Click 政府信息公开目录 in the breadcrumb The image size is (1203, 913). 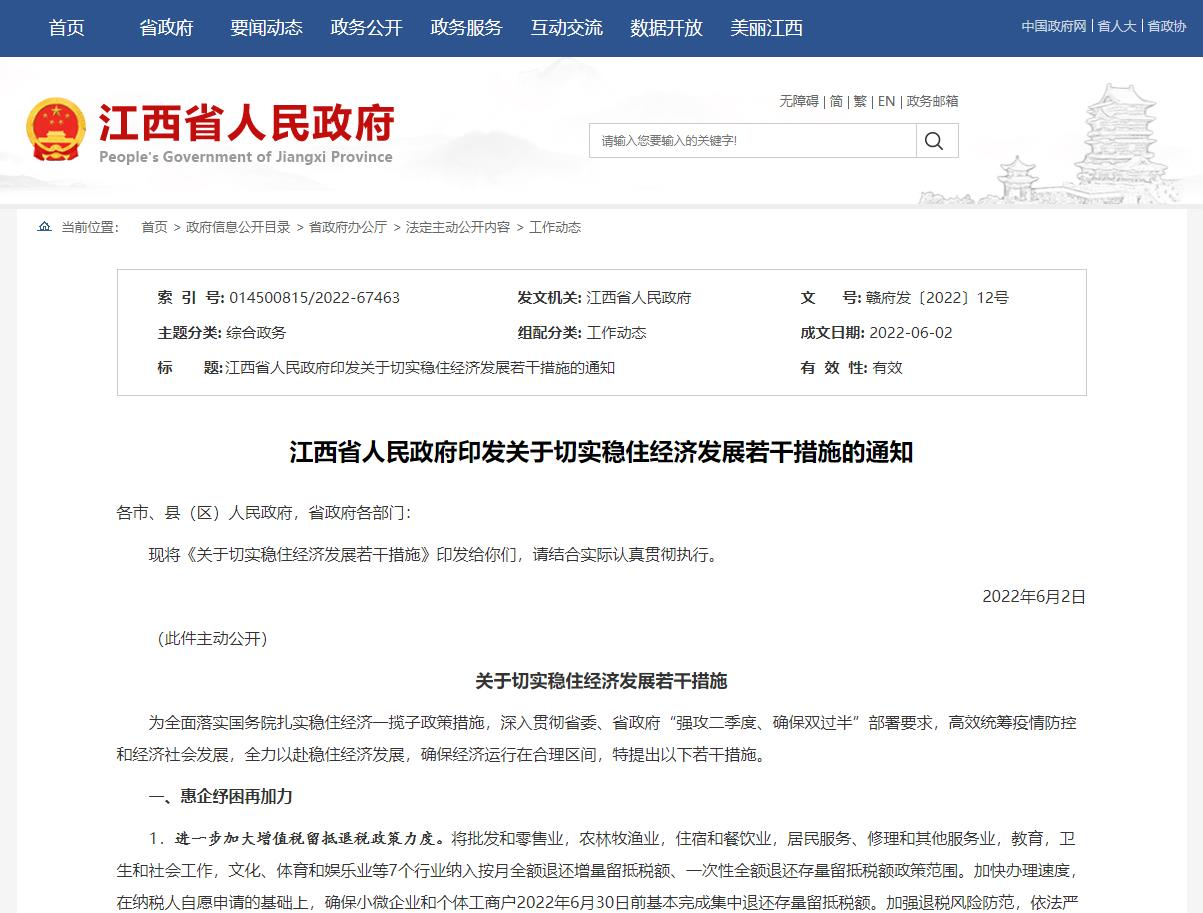238,227
